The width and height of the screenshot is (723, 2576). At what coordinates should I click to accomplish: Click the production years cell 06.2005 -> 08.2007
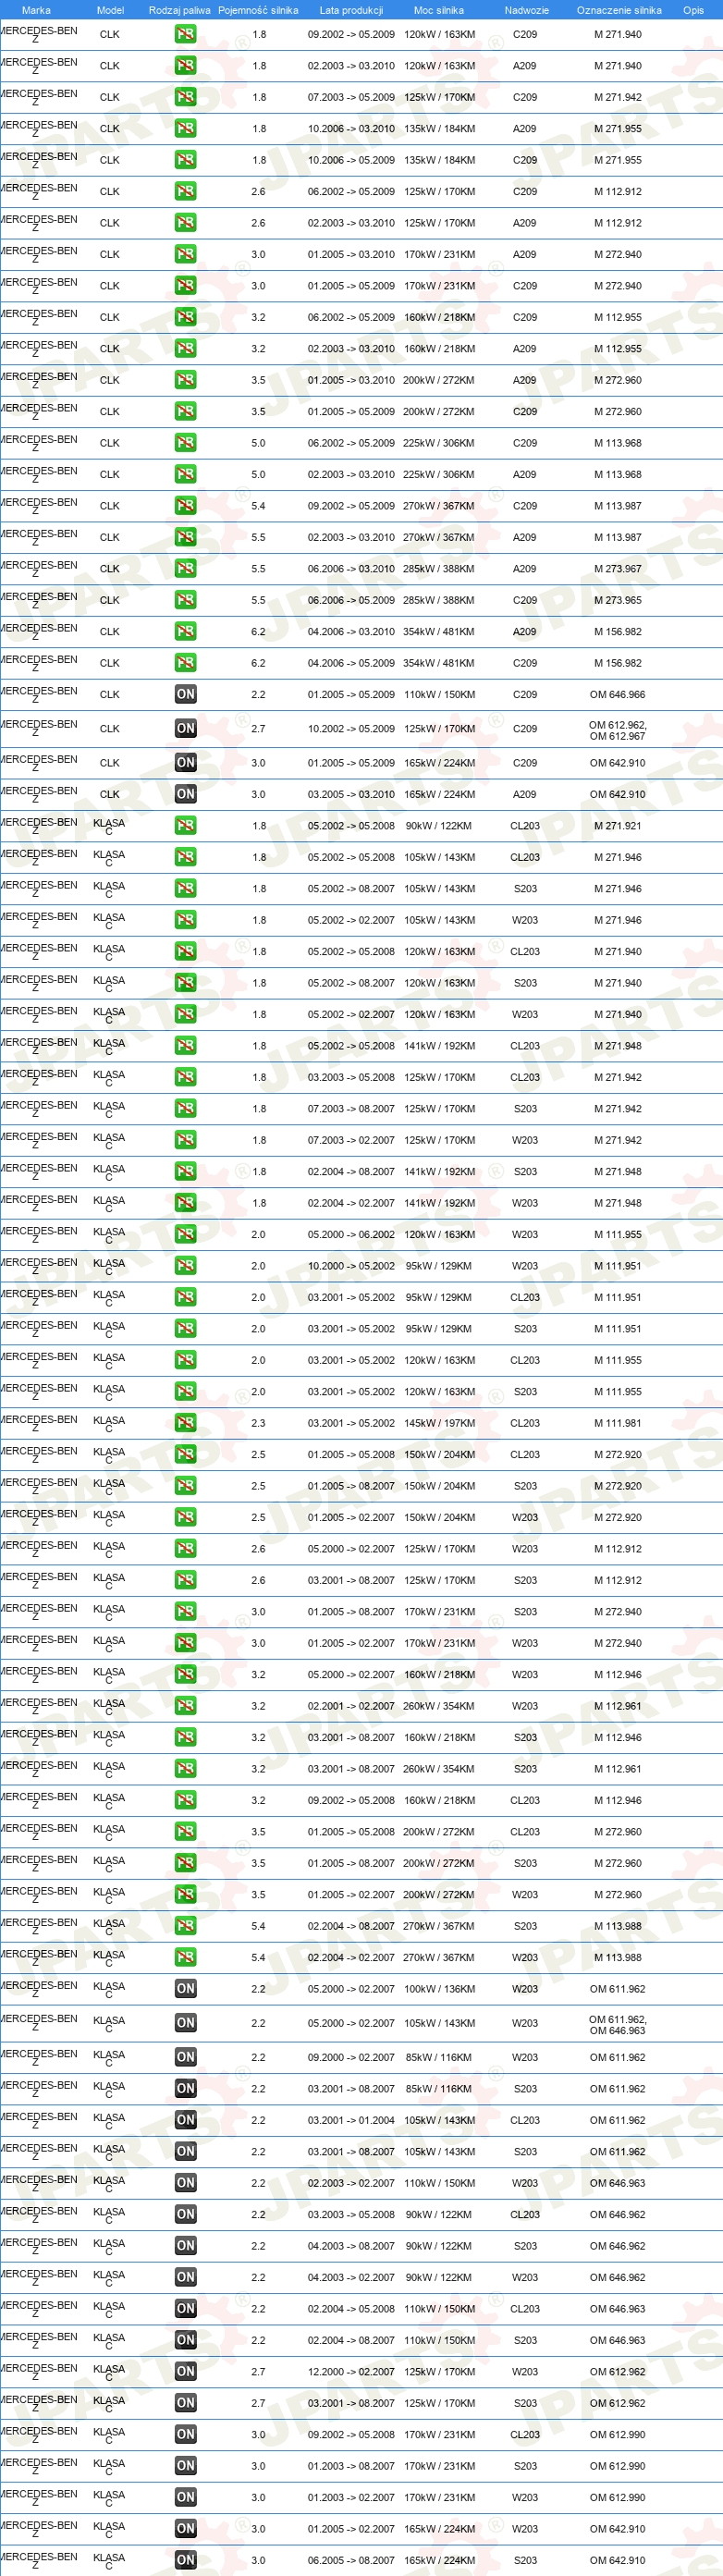point(351,2560)
